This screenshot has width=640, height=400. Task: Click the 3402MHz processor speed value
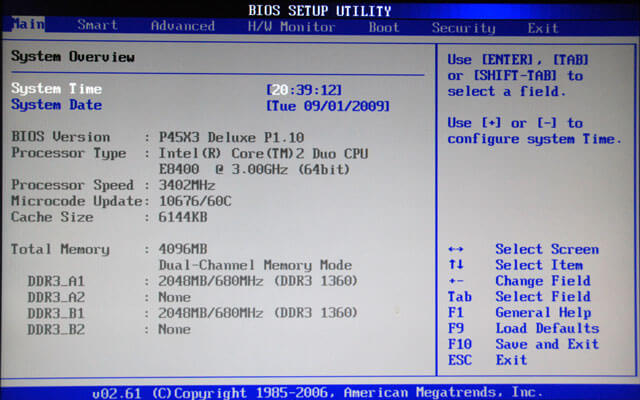pos(187,185)
